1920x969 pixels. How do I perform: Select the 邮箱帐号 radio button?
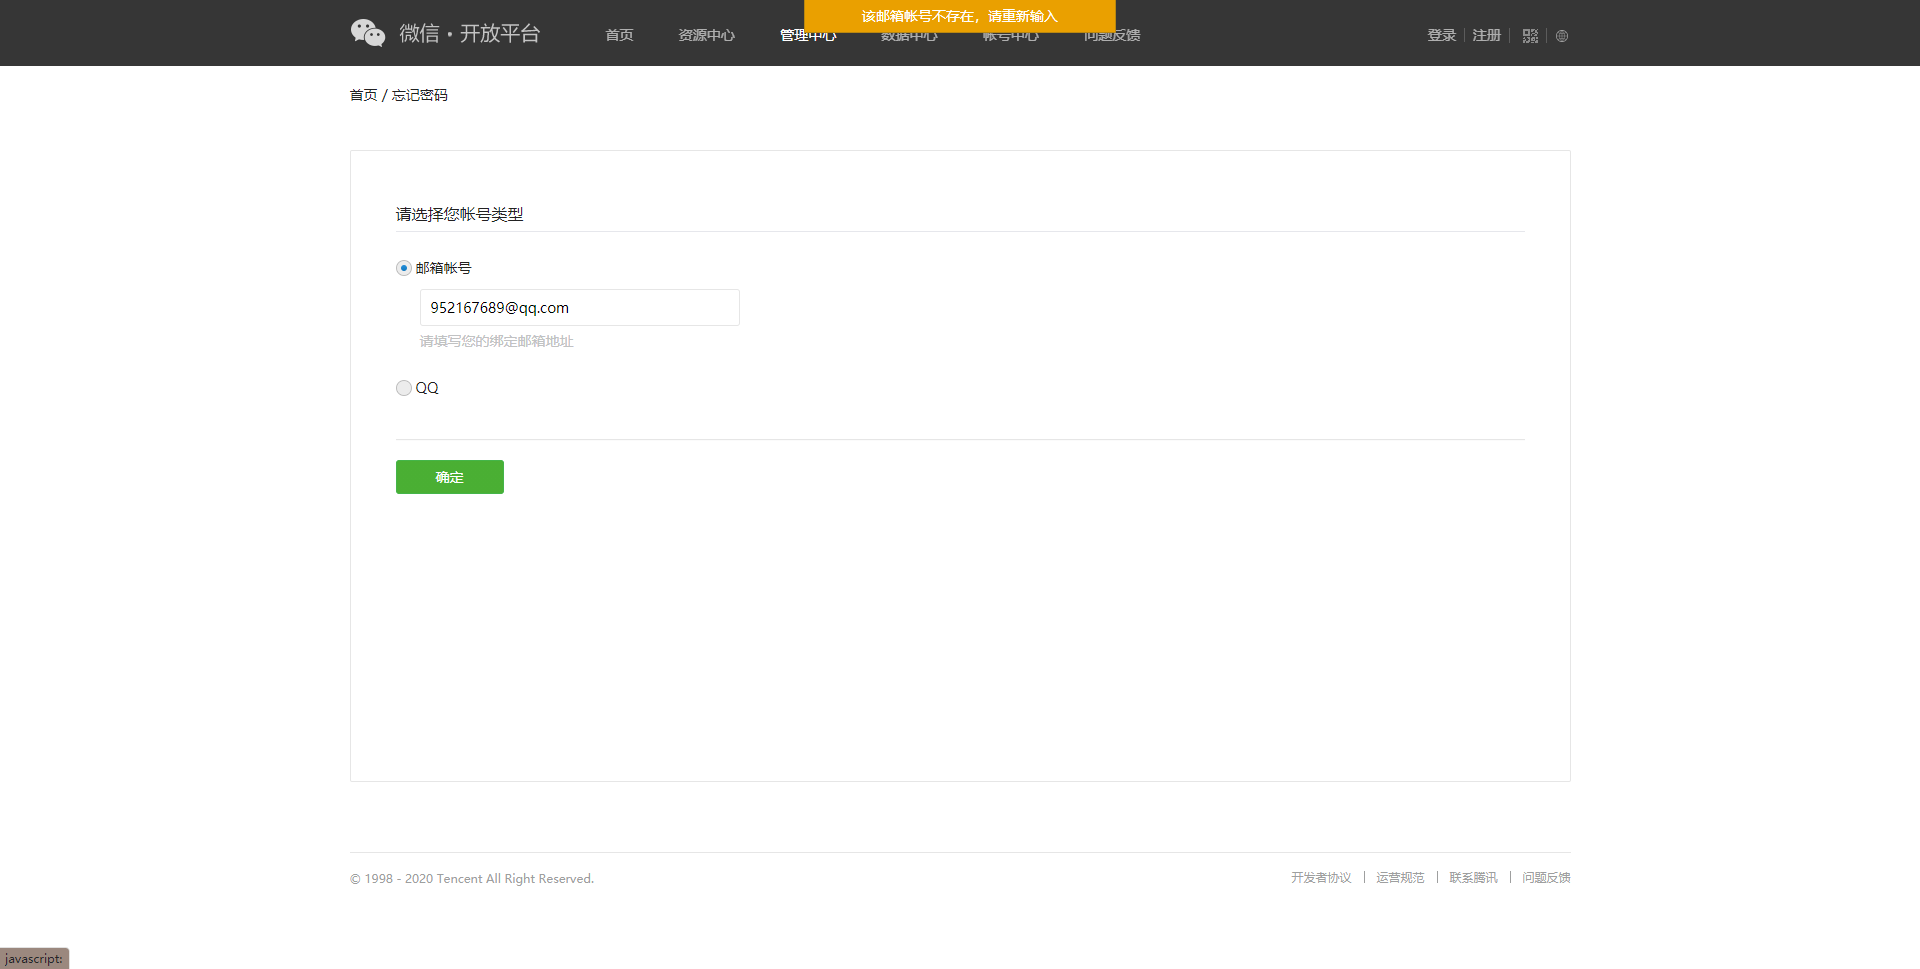[404, 268]
